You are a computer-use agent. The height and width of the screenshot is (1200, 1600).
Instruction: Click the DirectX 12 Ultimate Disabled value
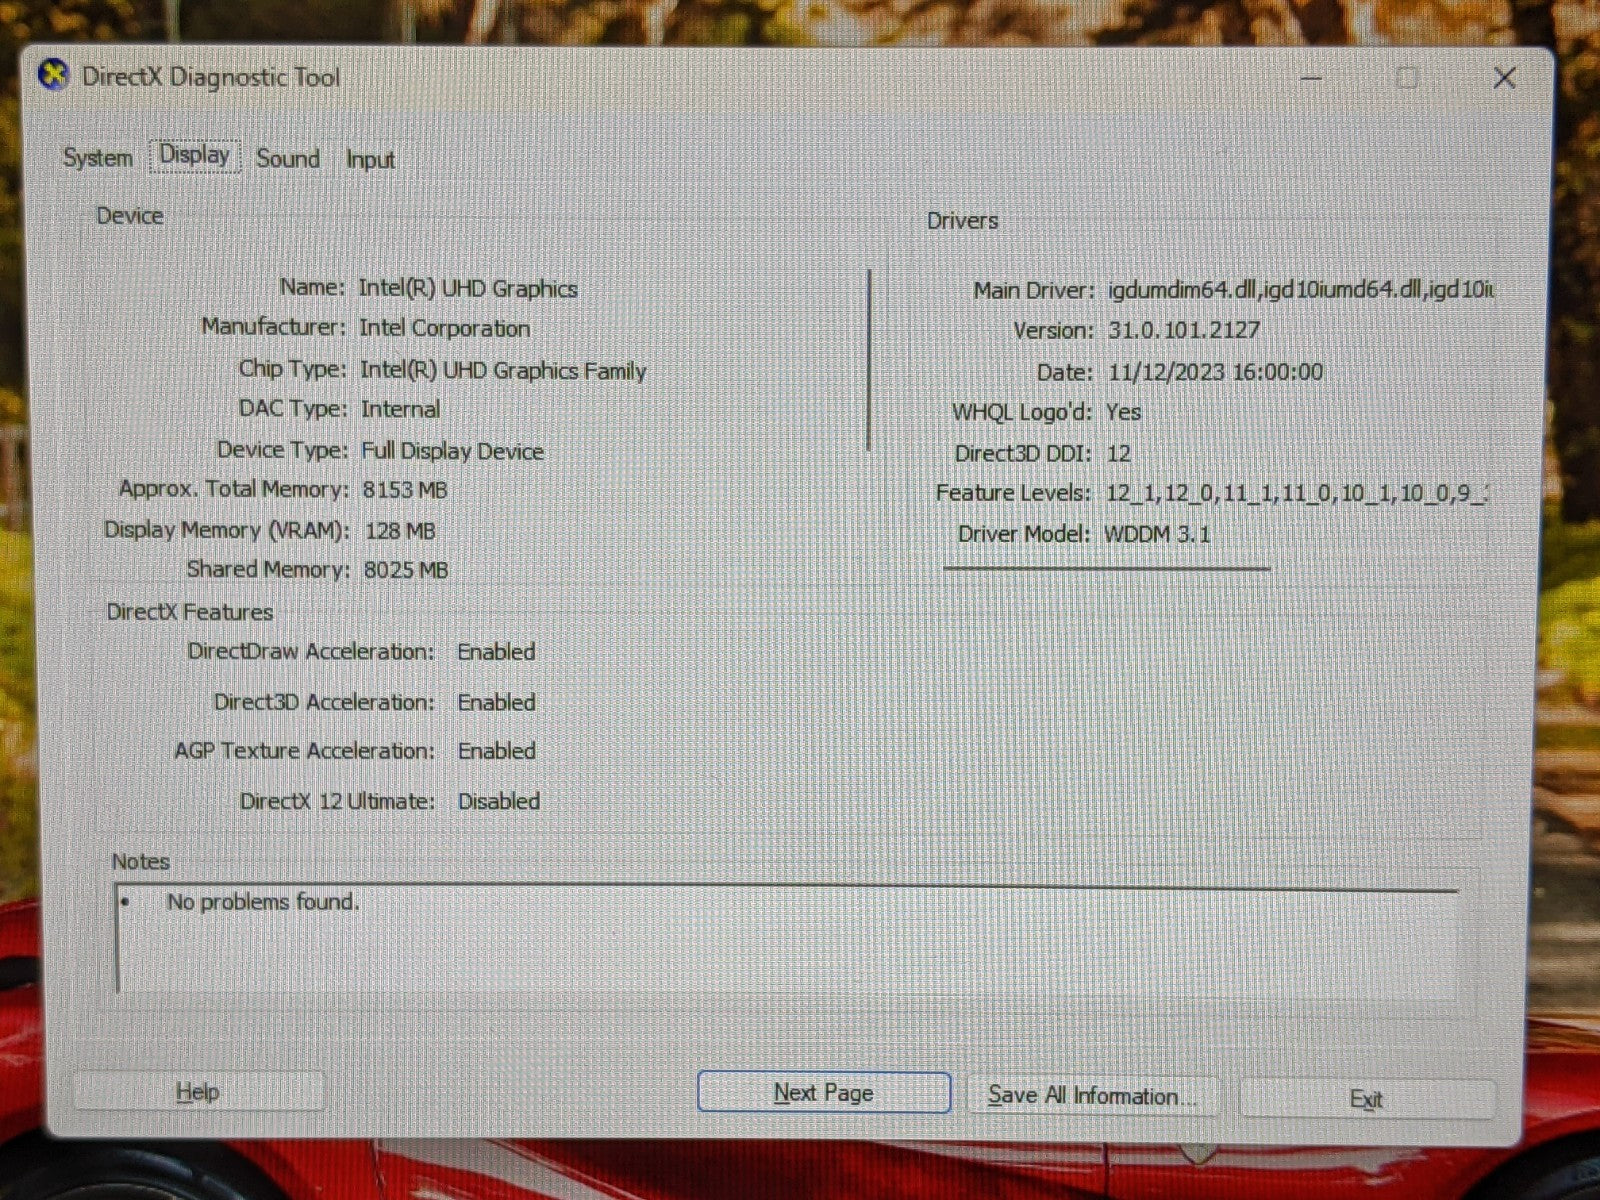(498, 801)
